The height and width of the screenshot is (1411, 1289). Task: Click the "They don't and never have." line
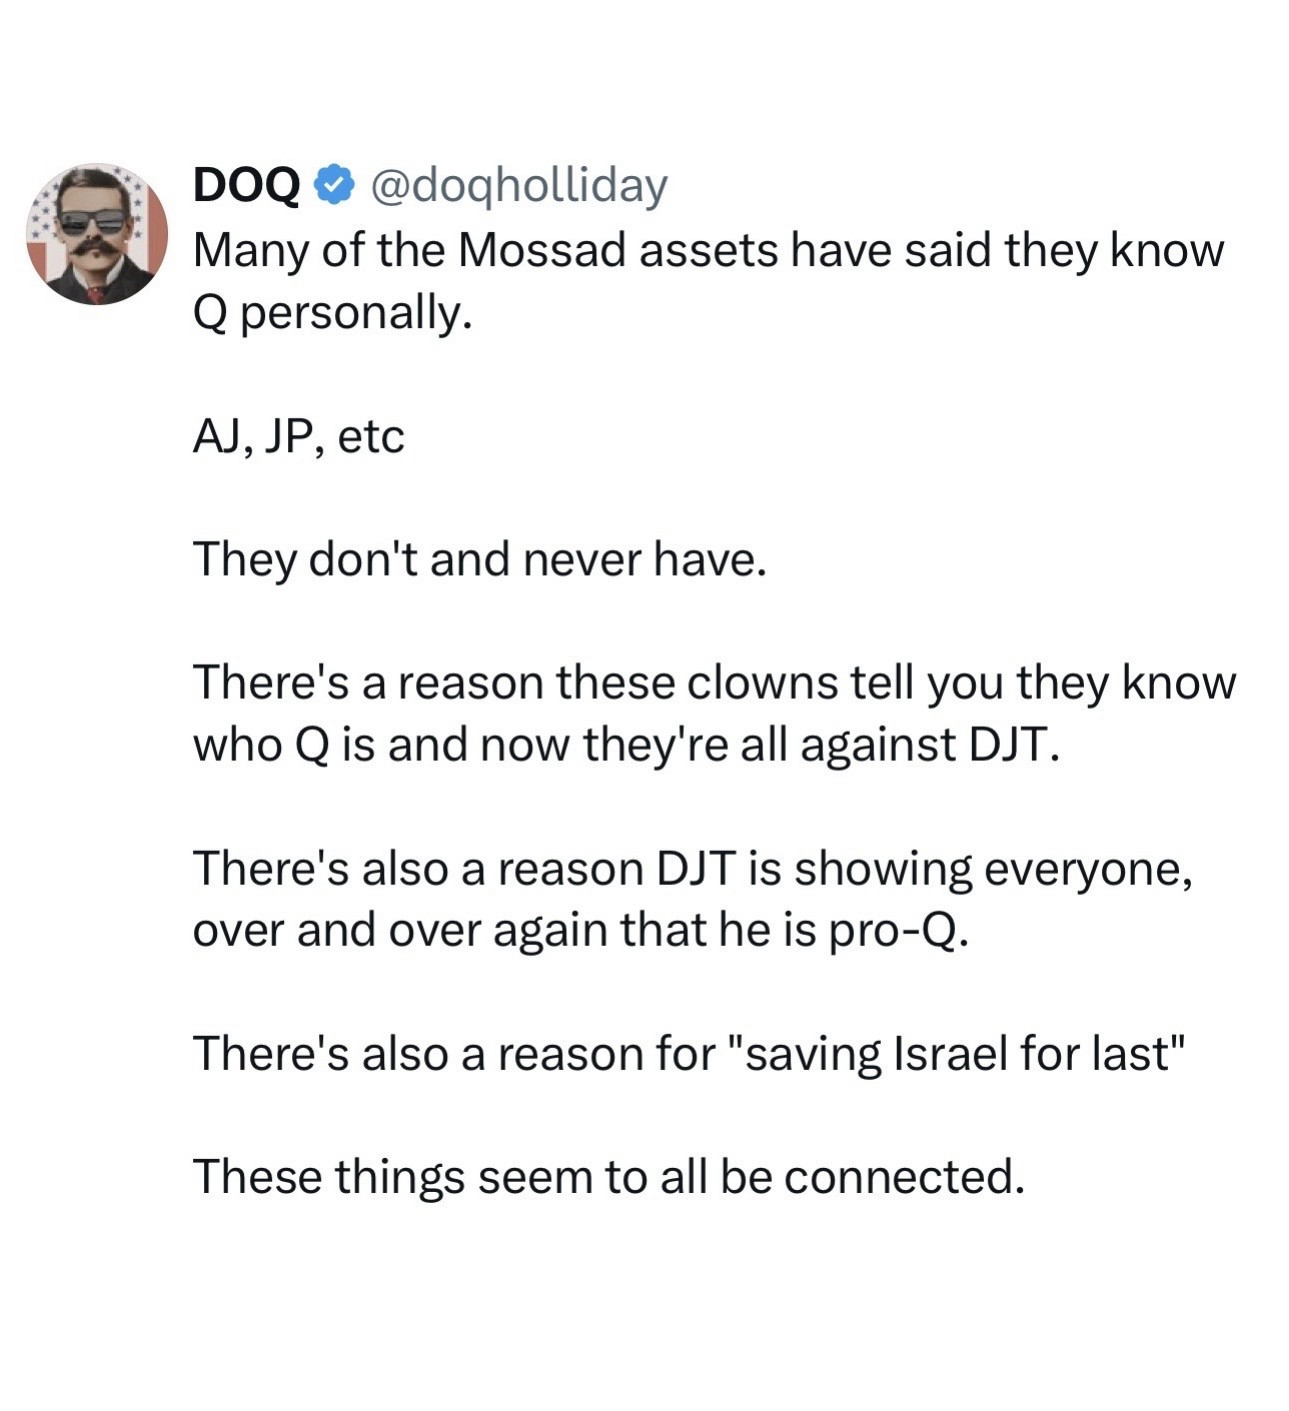[x=479, y=559]
